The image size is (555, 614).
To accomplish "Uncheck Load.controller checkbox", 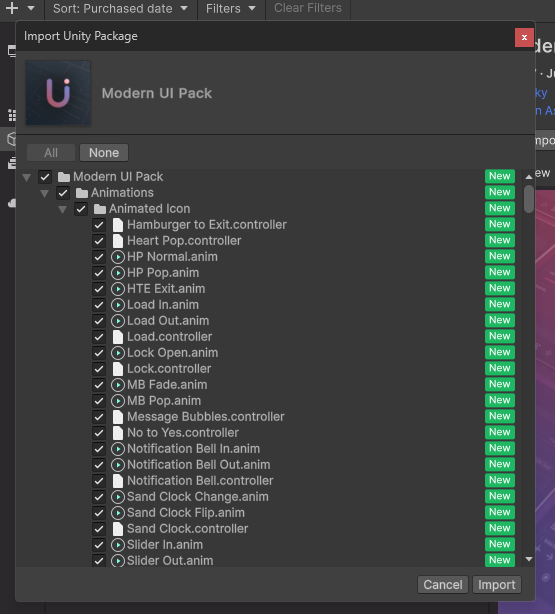I will point(99,337).
